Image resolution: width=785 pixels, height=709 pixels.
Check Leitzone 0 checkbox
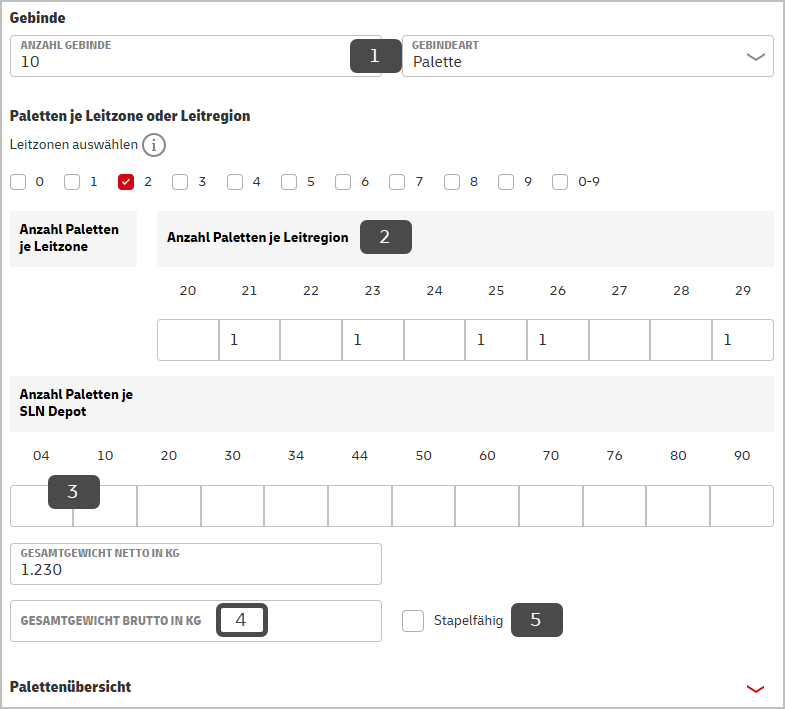tap(18, 182)
